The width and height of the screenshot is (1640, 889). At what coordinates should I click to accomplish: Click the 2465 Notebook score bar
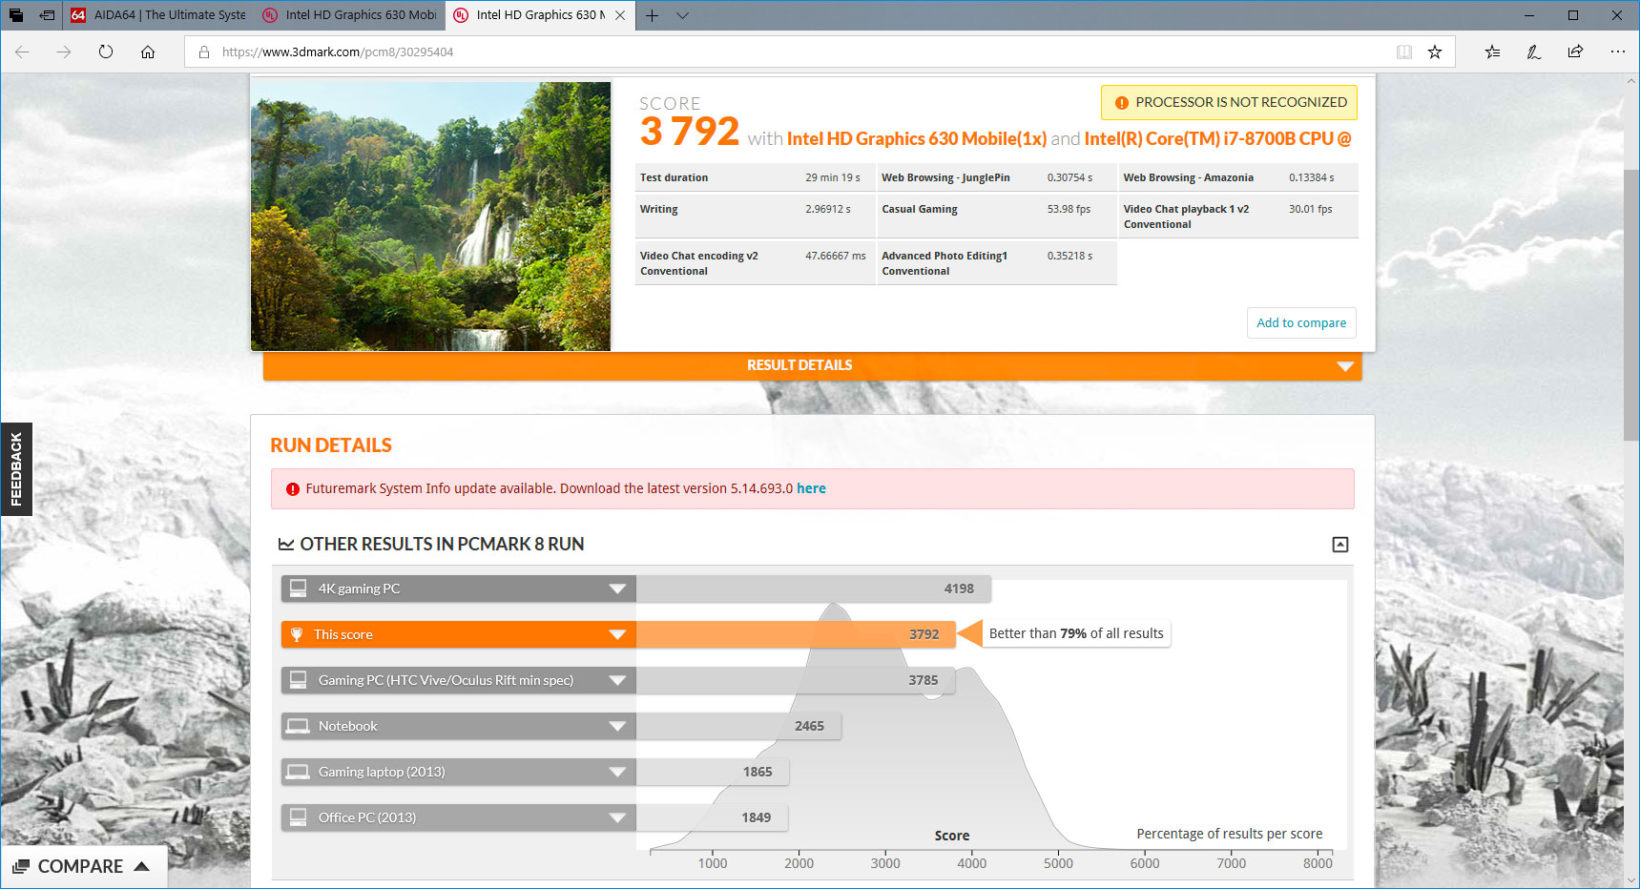[x=738, y=726]
